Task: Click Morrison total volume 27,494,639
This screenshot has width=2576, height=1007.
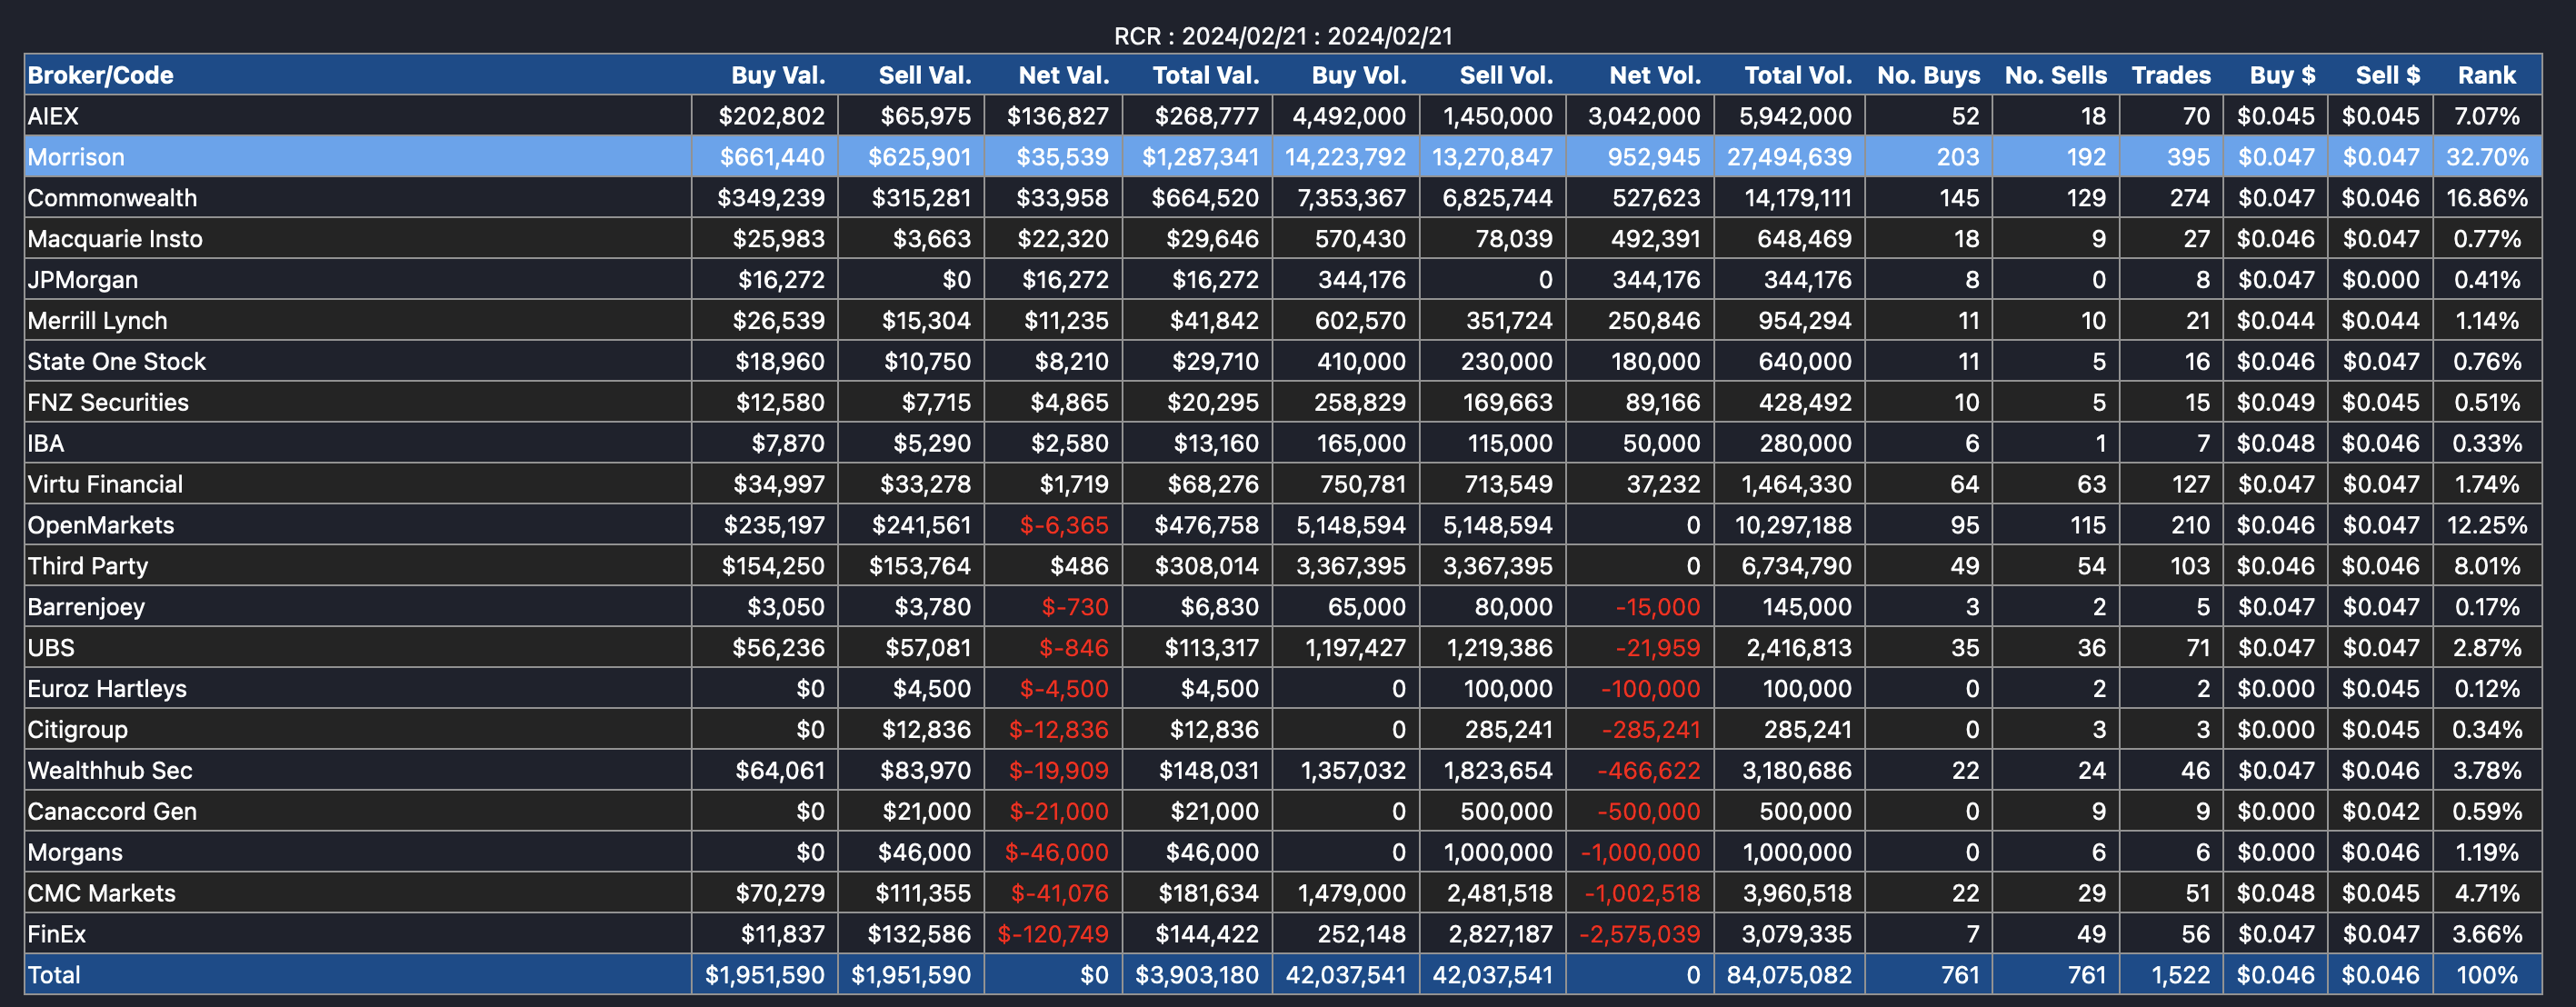Action: tap(1789, 157)
